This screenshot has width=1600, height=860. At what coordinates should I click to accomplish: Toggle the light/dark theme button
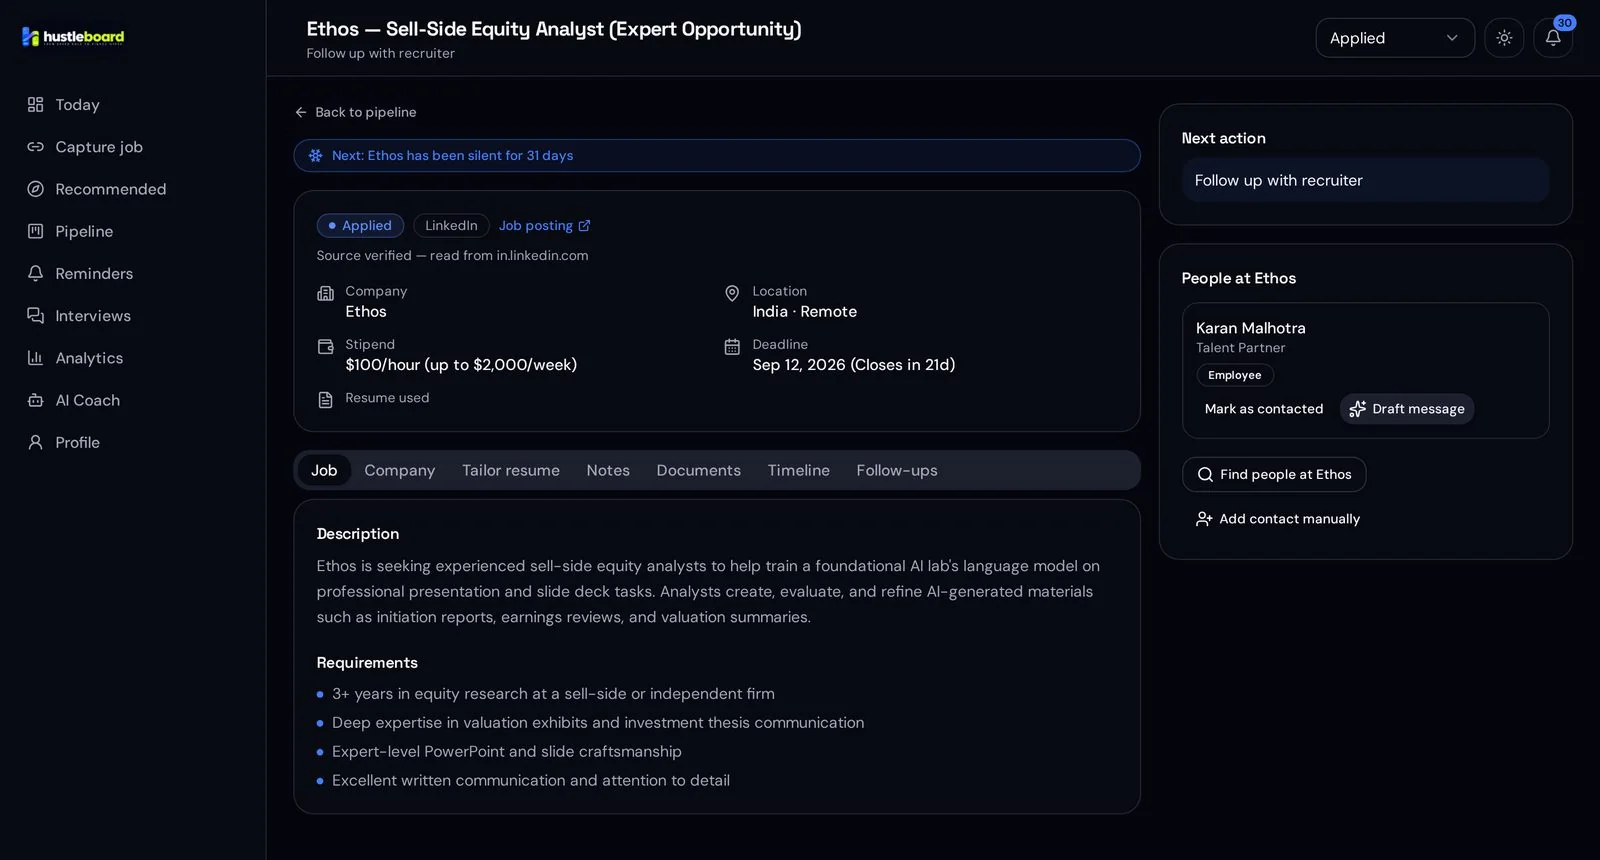(1504, 38)
